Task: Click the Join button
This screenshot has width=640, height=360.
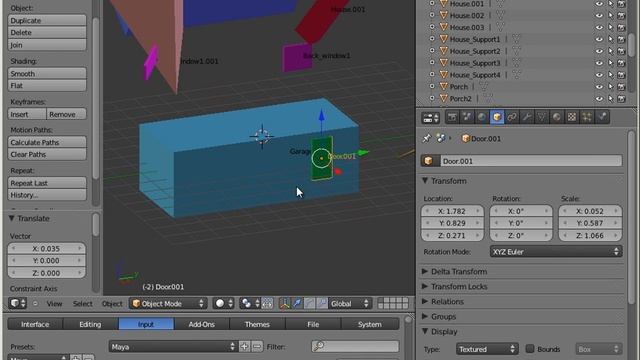Action: point(47,44)
